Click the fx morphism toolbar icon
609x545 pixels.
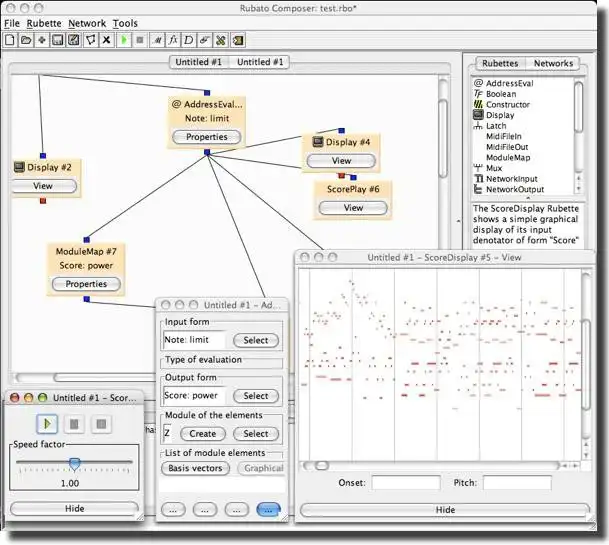tap(173, 40)
